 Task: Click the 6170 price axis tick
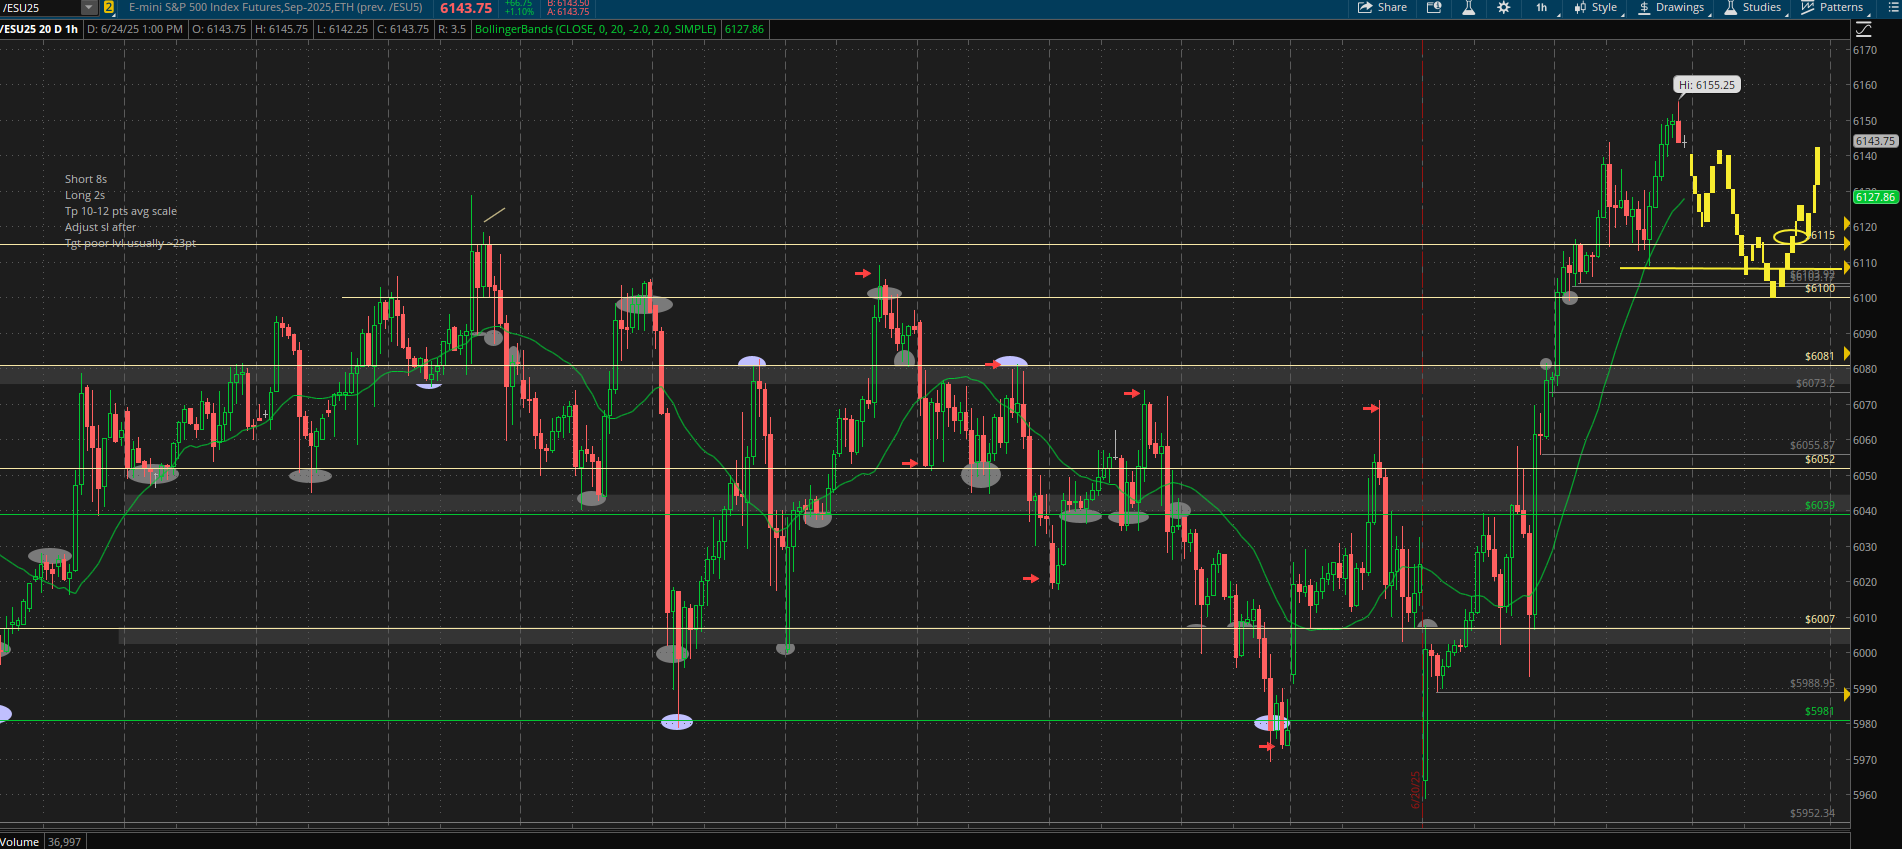1865,50
